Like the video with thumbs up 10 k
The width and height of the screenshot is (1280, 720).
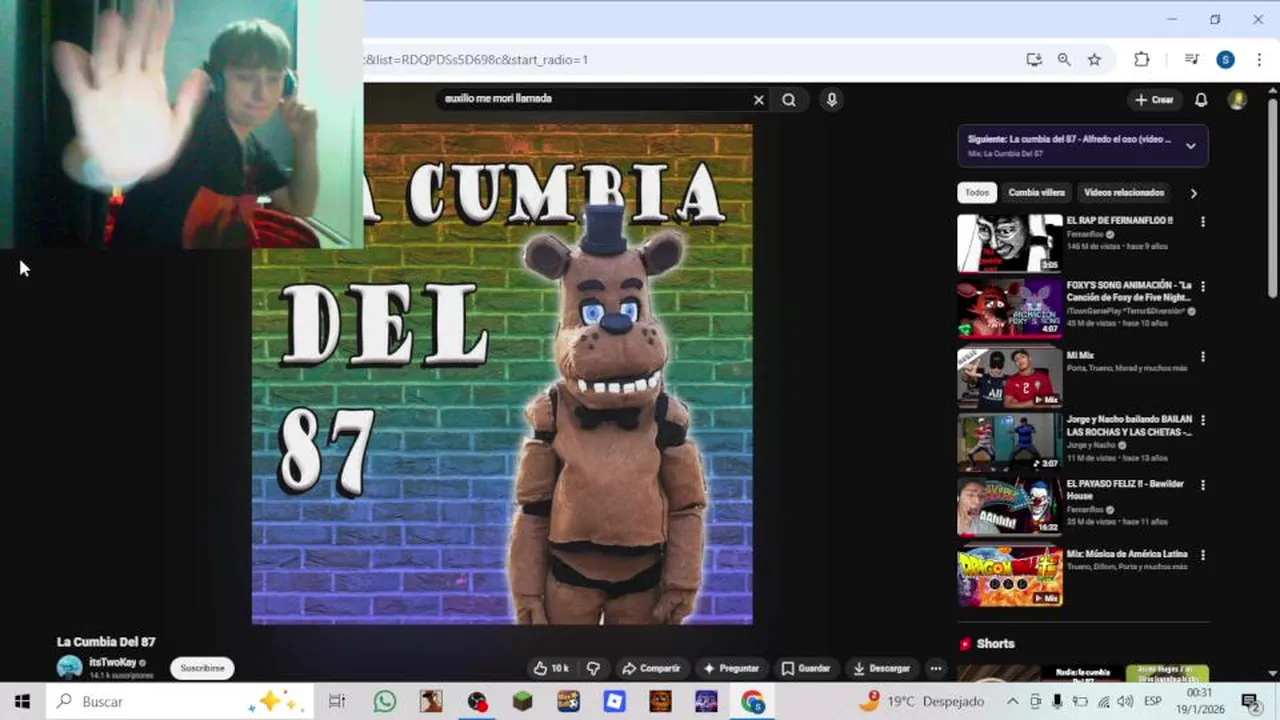(551, 668)
